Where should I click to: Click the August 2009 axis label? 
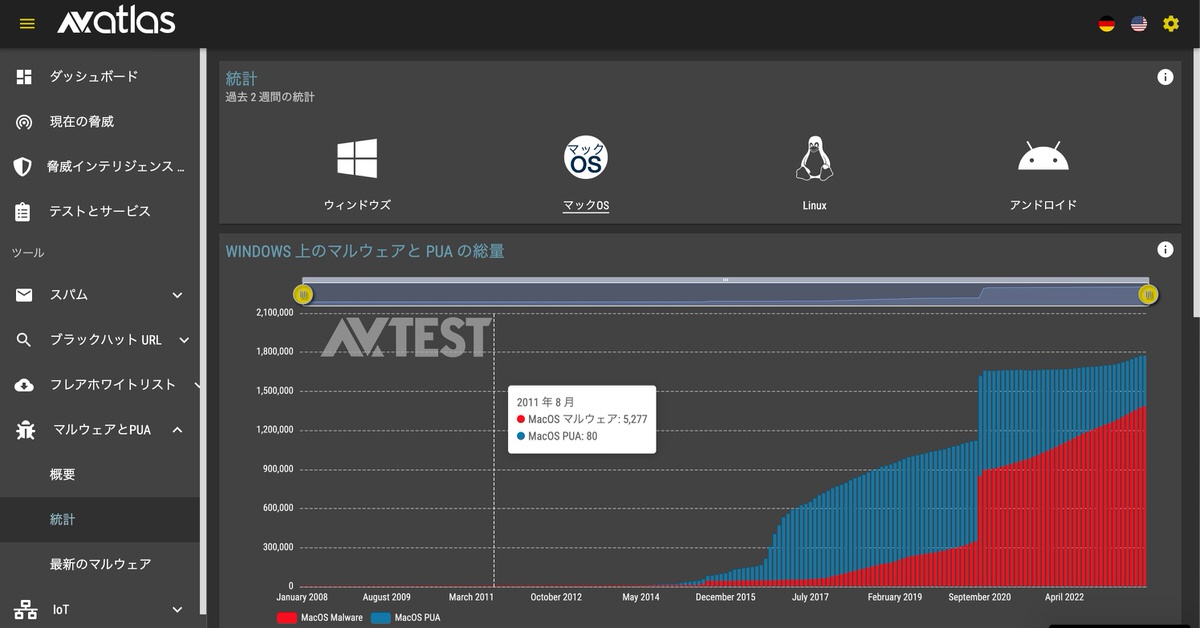tap(387, 598)
